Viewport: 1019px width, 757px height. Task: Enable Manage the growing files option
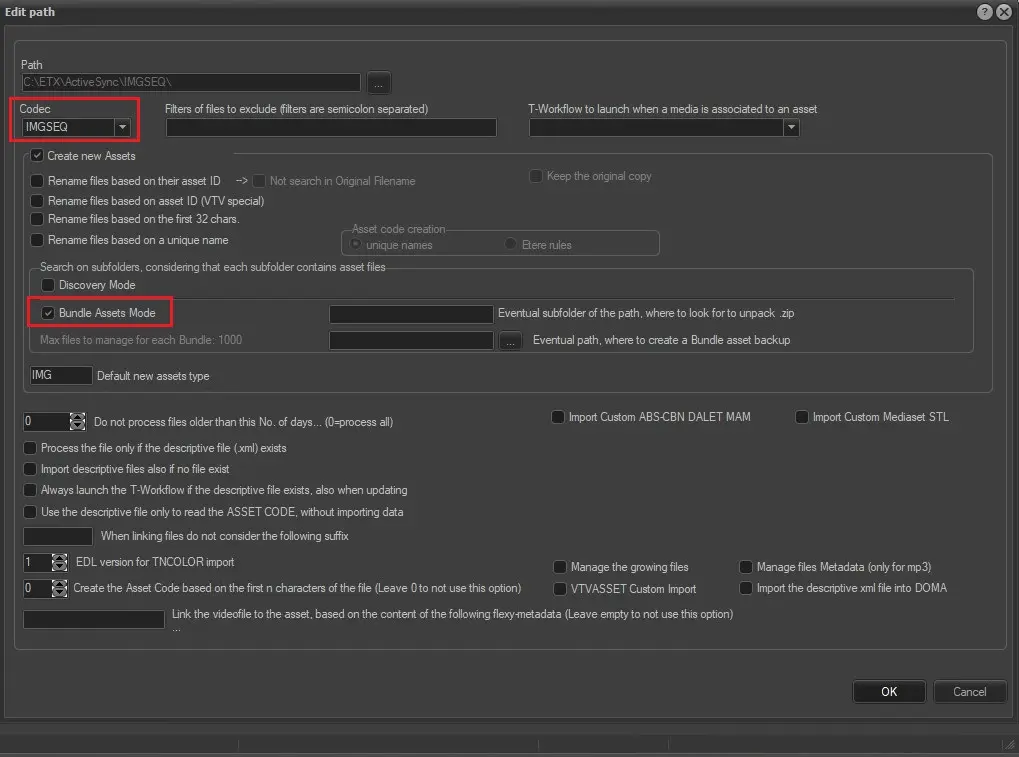pyautogui.click(x=561, y=567)
